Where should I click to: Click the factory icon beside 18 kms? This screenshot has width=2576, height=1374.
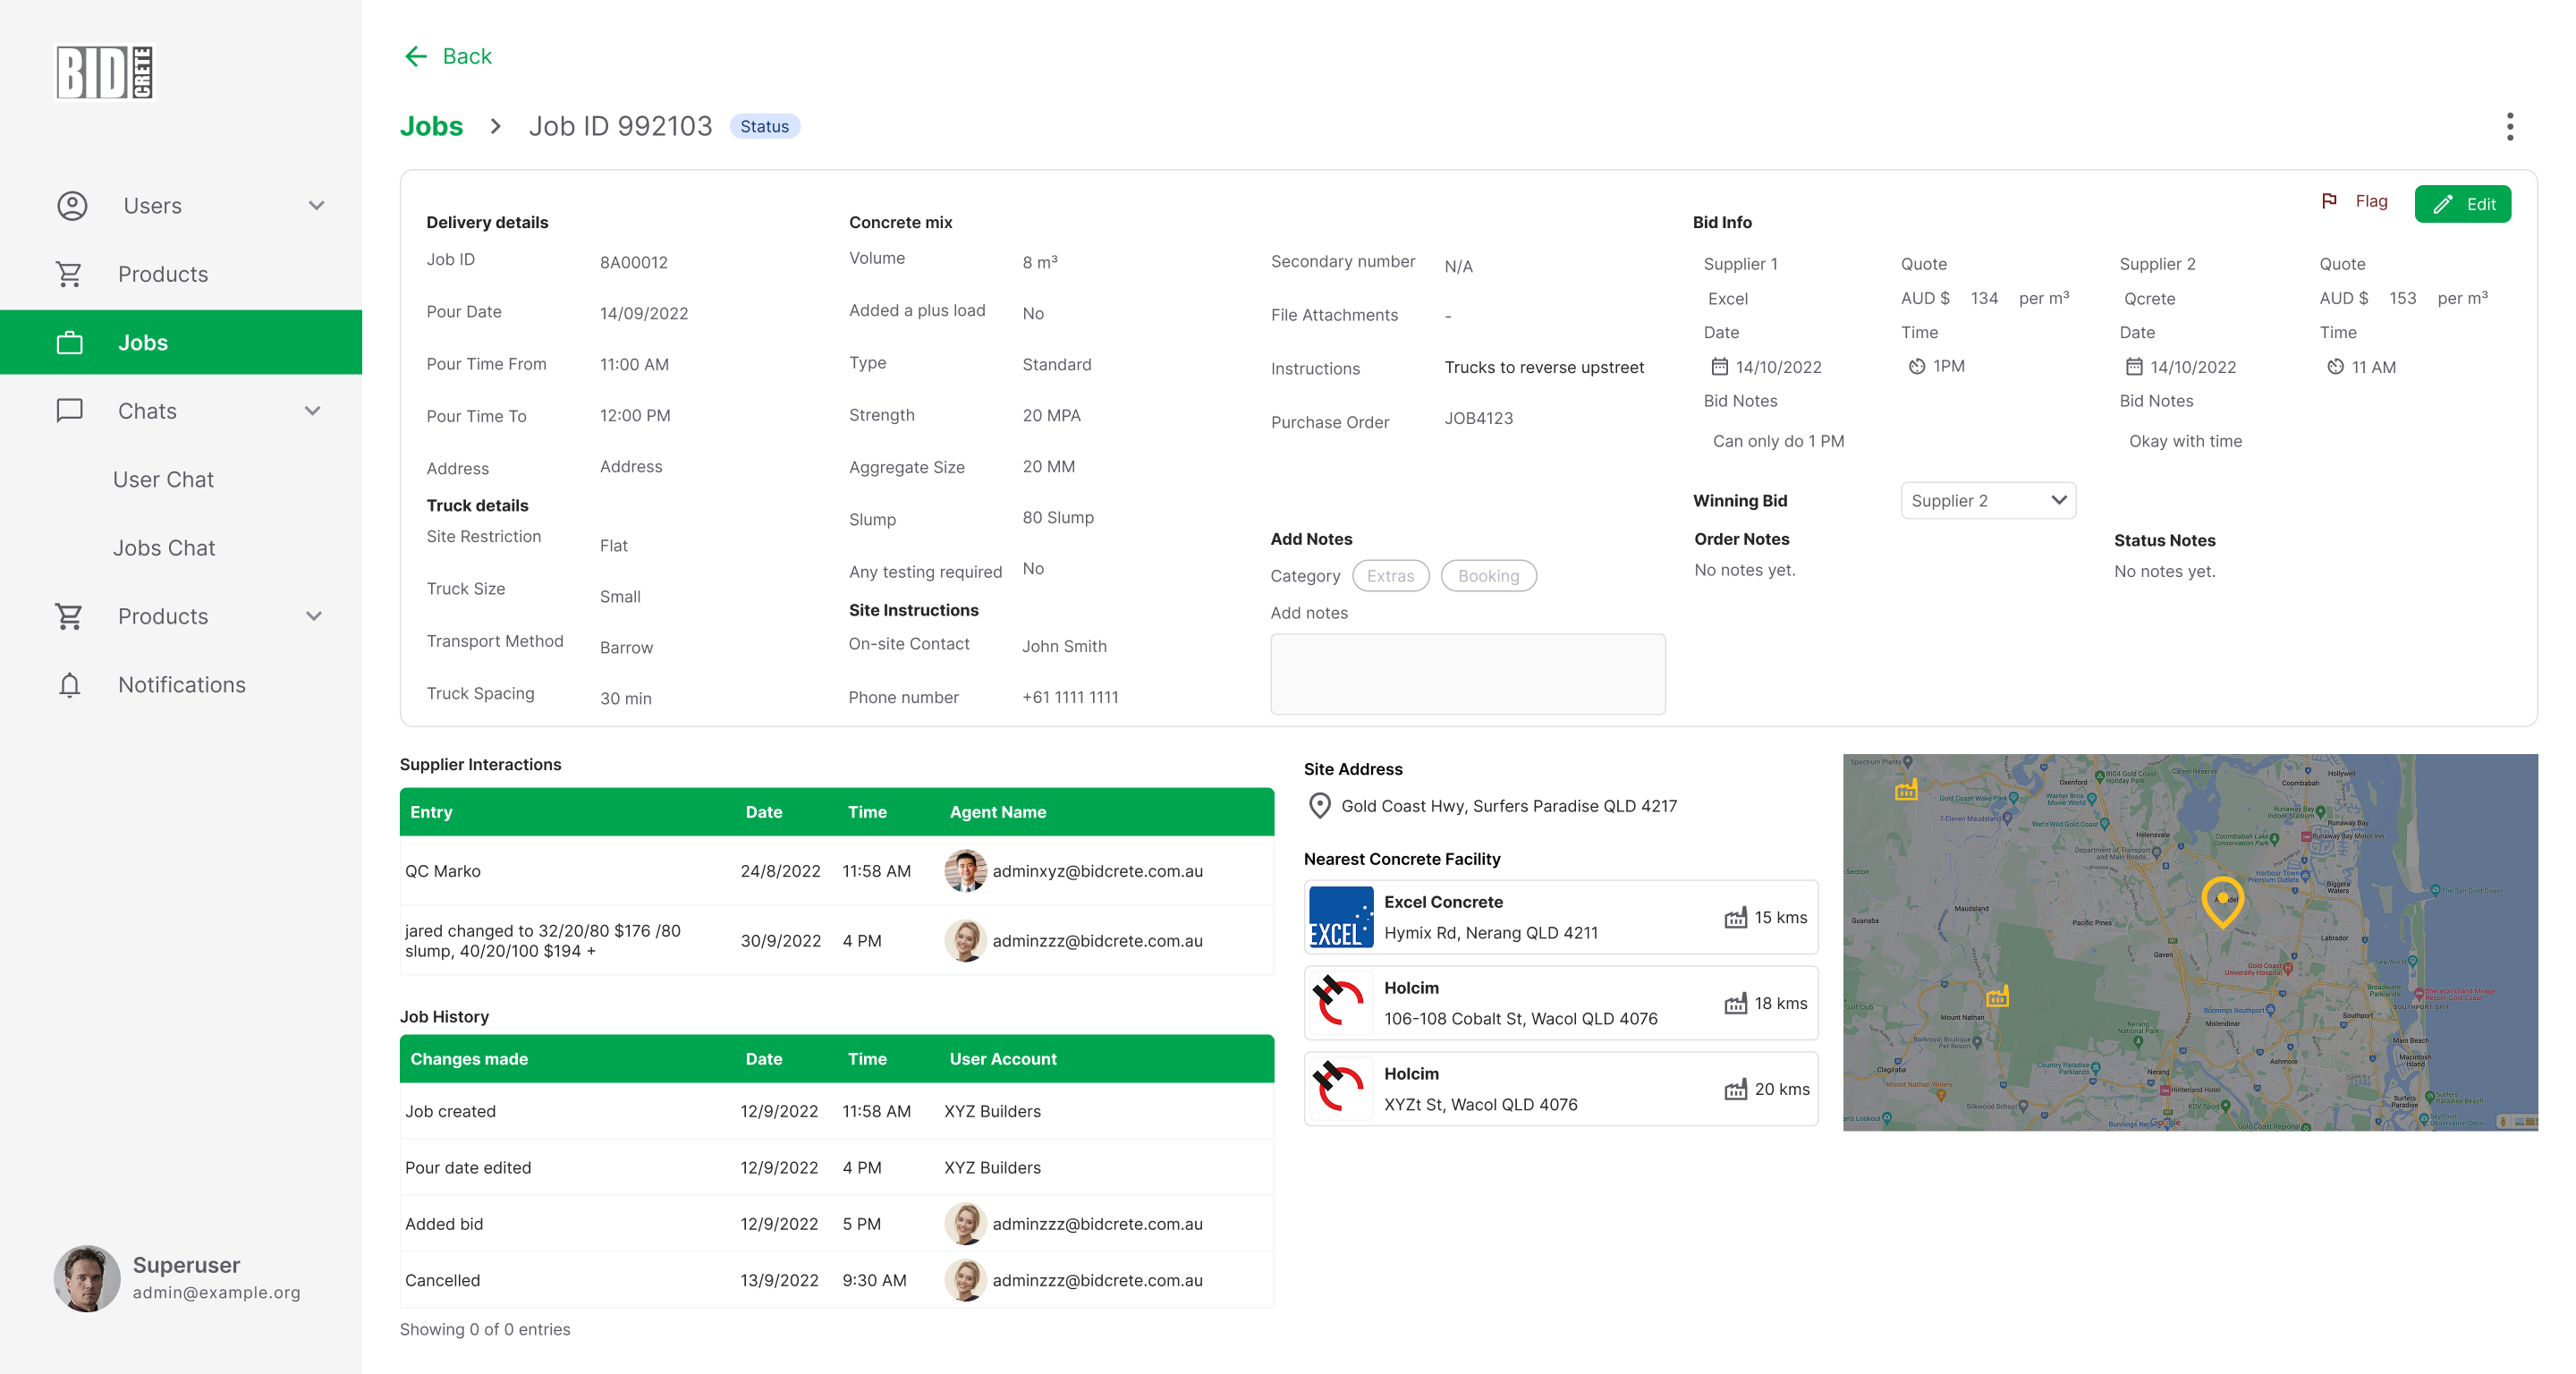[x=1735, y=1003]
